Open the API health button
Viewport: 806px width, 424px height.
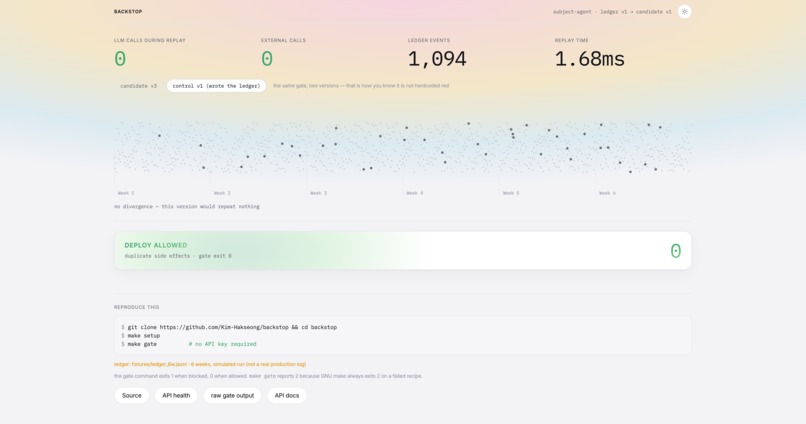tap(176, 395)
